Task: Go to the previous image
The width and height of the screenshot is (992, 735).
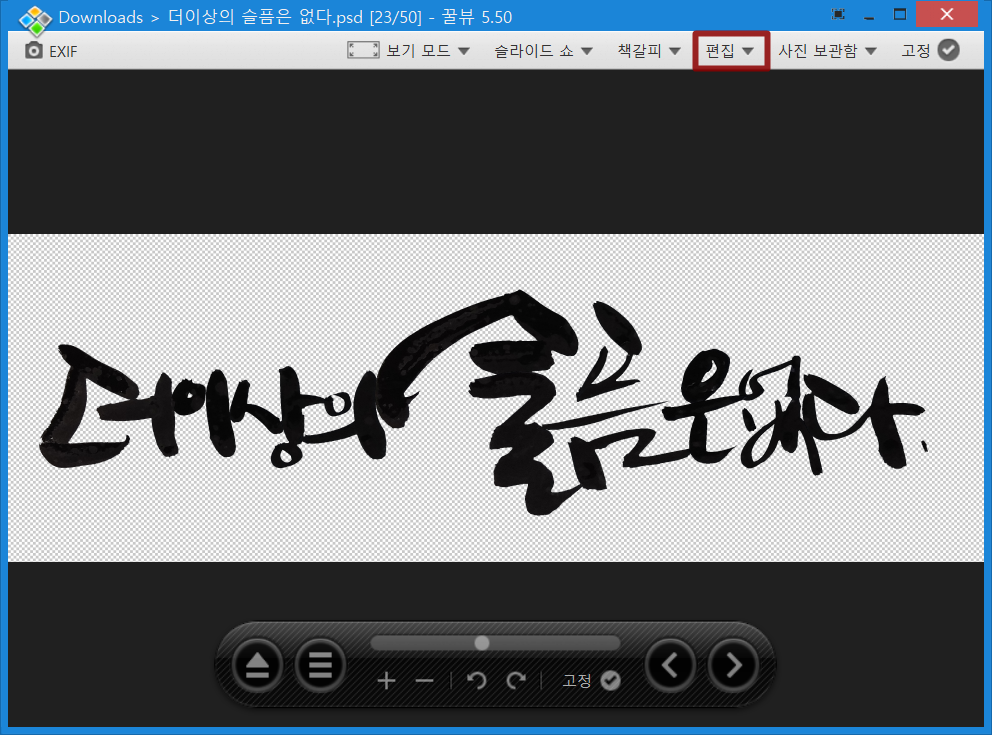Action: click(x=670, y=665)
